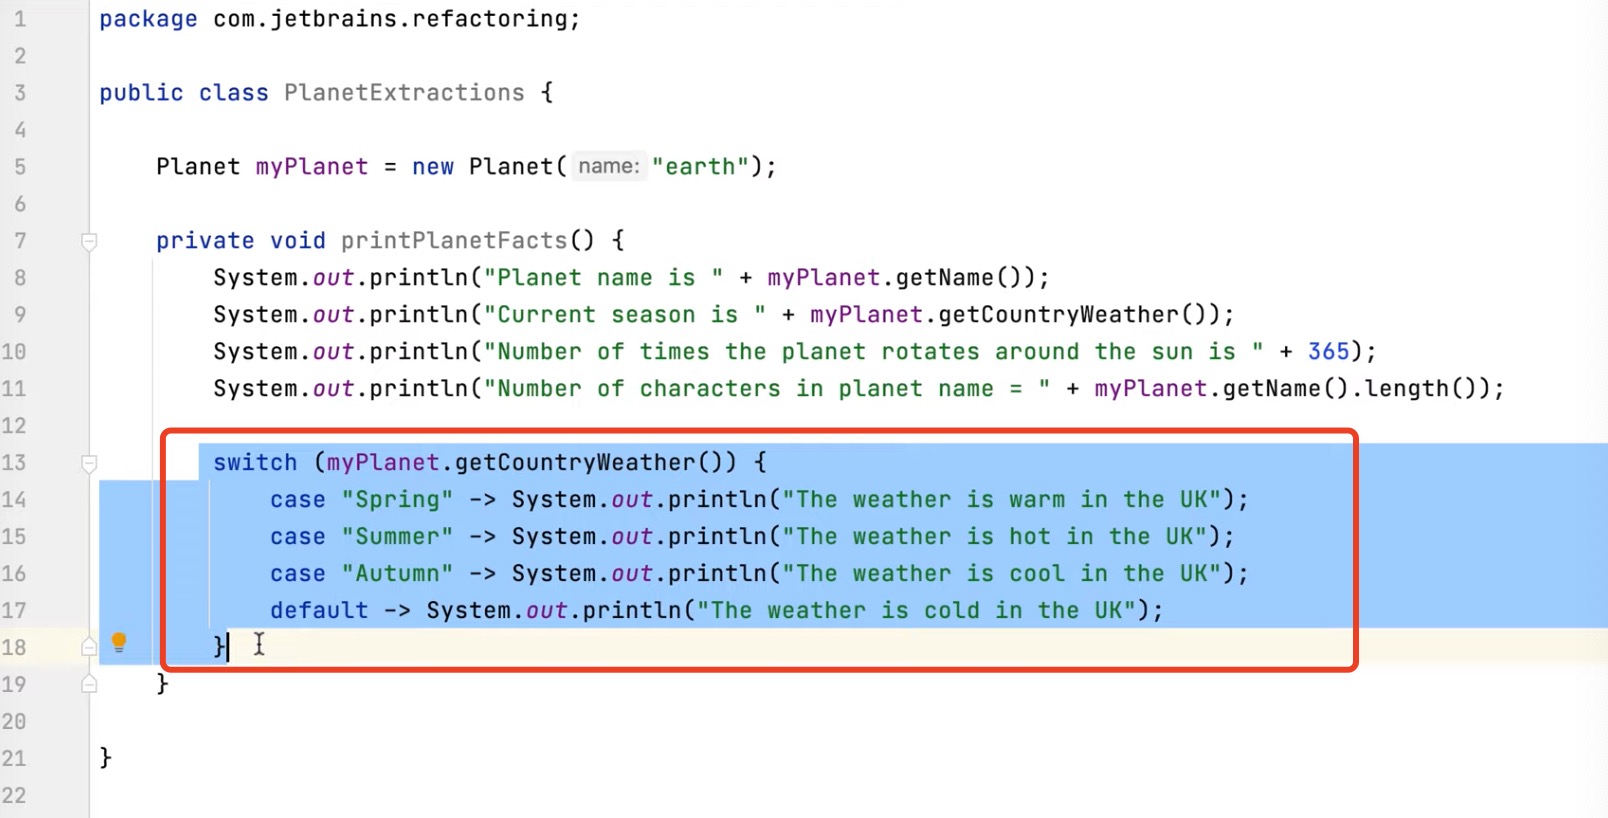Click the number 365 literal
Image resolution: width=1608 pixels, height=818 pixels.
(x=1329, y=352)
